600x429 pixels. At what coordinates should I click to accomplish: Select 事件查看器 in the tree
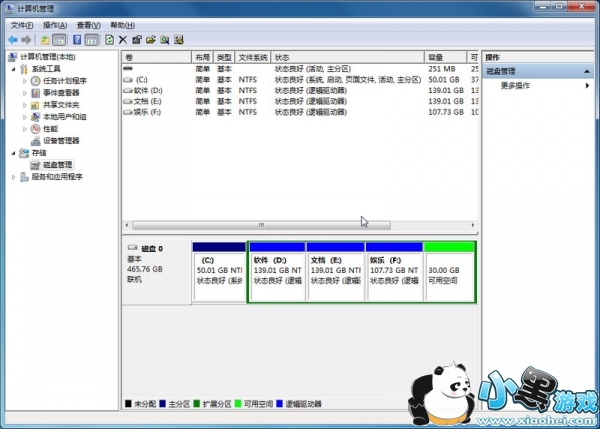(60, 93)
